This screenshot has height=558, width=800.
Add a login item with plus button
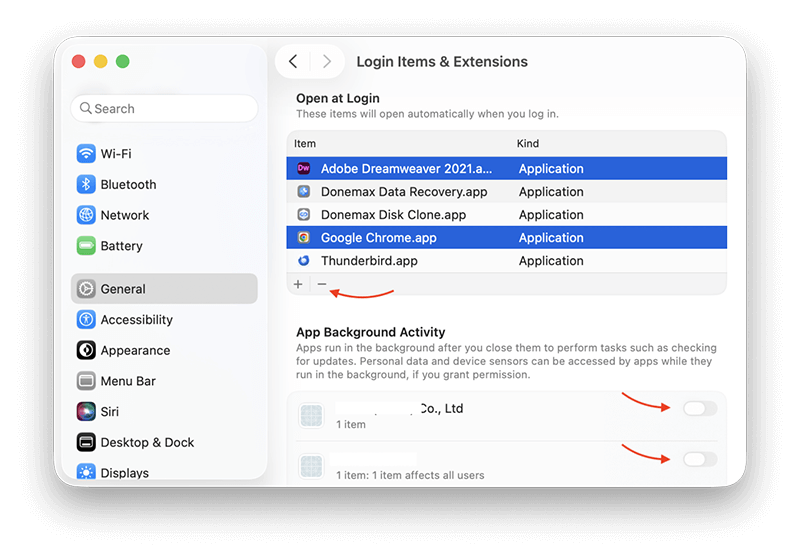point(298,284)
